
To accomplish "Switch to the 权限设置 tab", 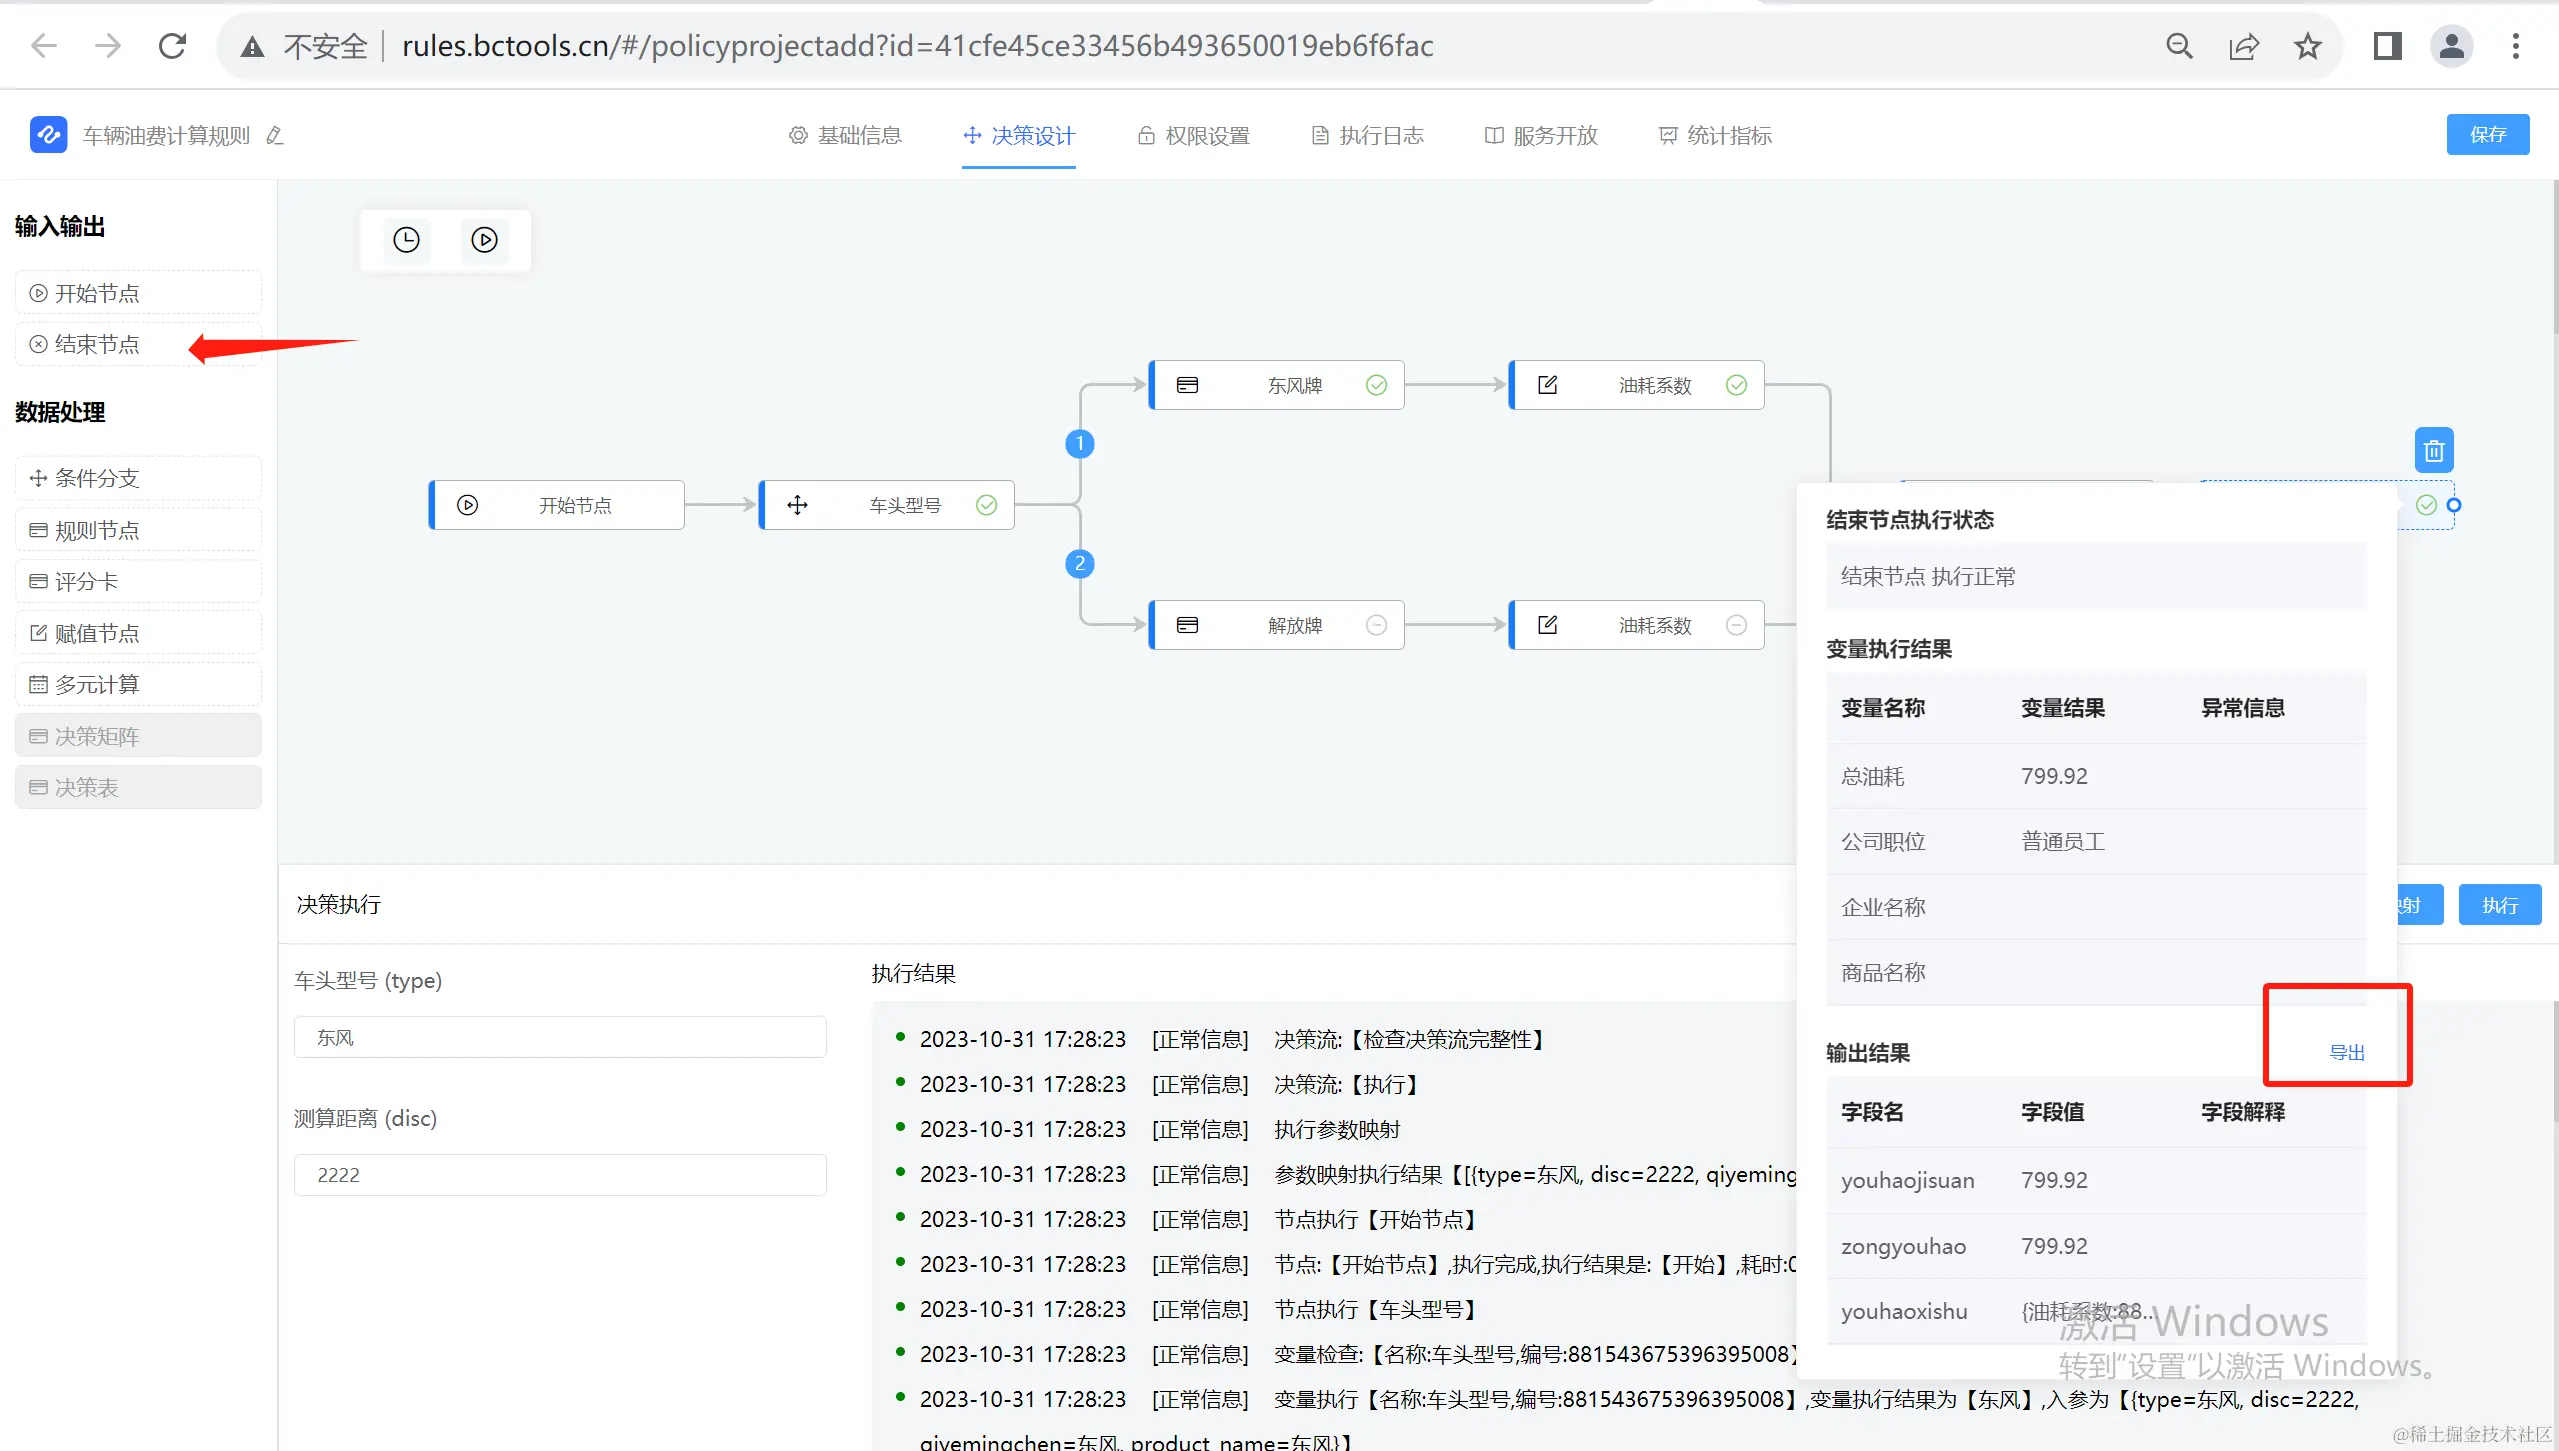I will pos(1194,136).
